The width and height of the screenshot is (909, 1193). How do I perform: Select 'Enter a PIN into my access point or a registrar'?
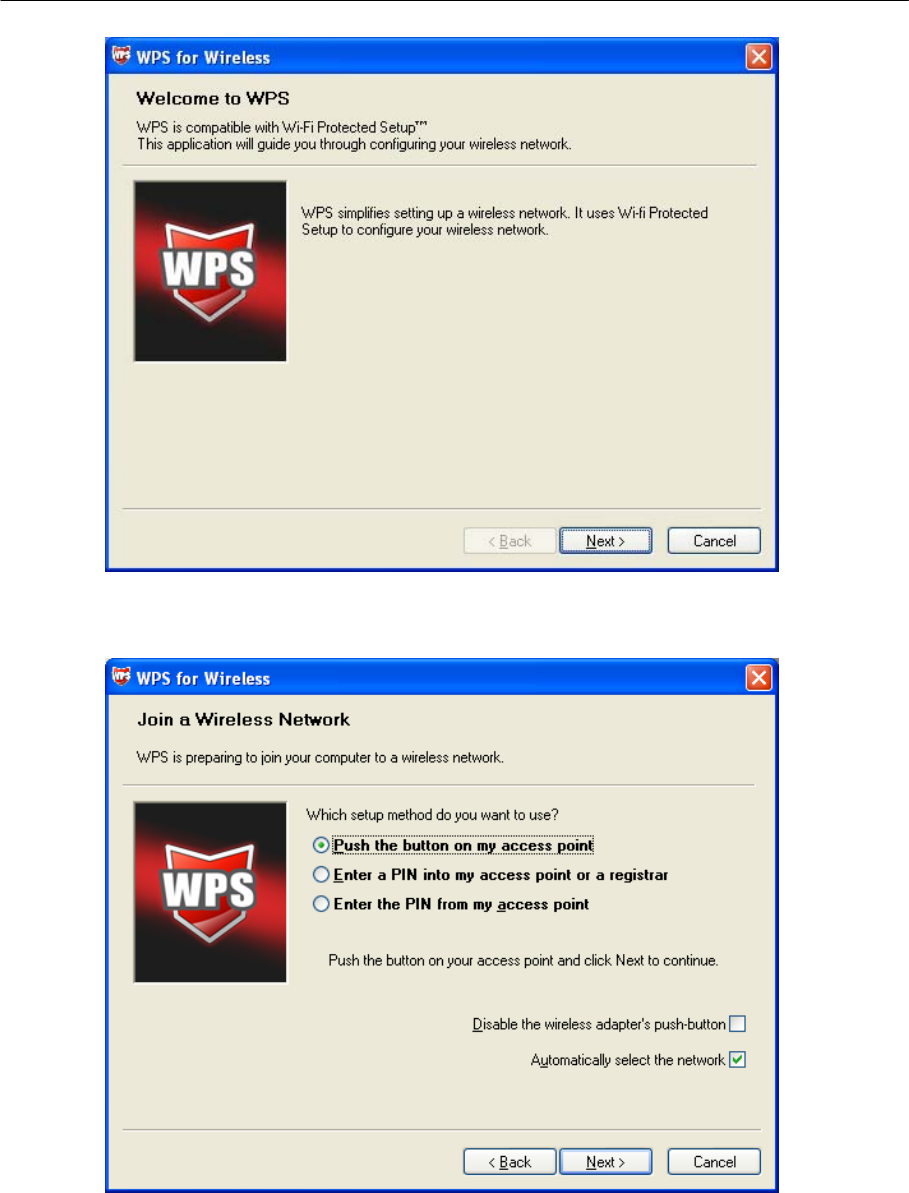pyautogui.click(x=321, y=875)
